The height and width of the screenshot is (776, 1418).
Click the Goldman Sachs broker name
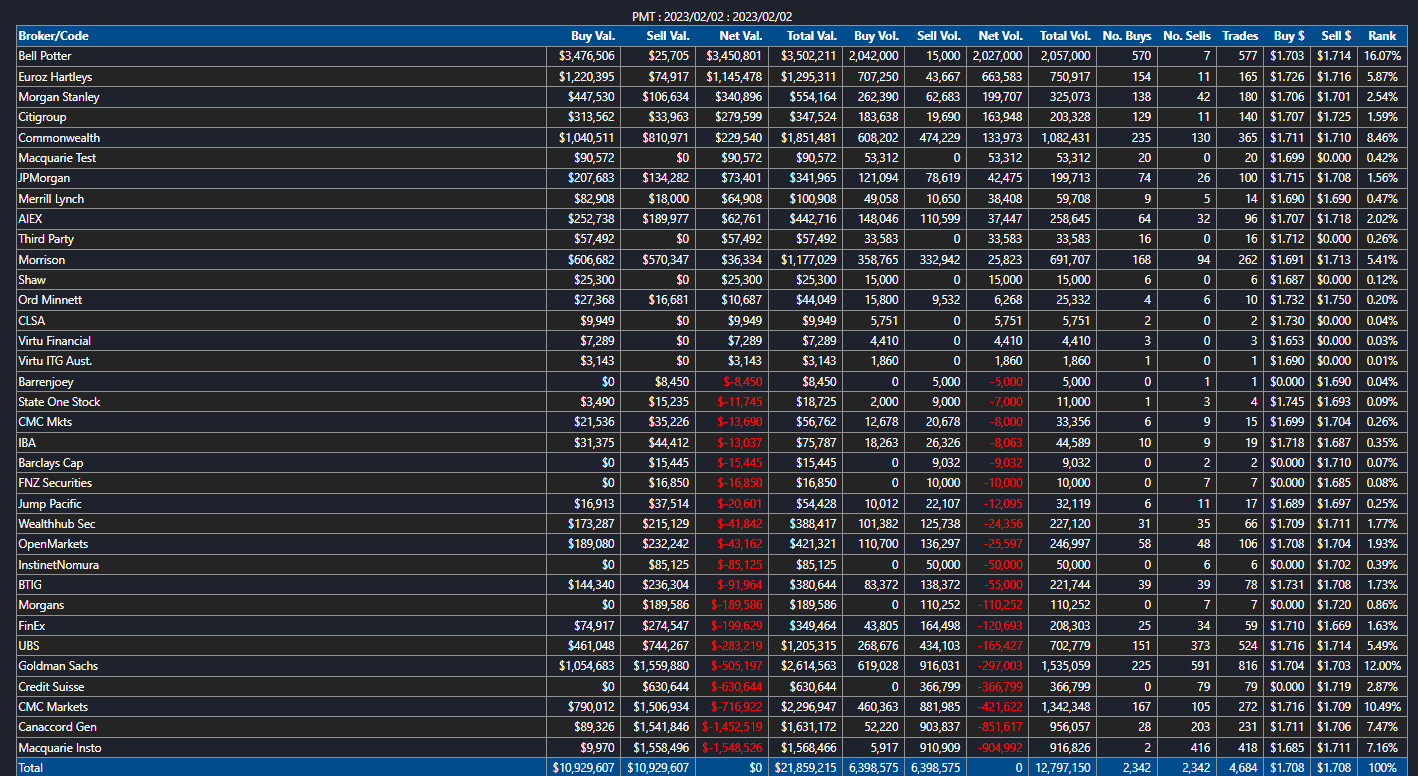click(58, 666)
